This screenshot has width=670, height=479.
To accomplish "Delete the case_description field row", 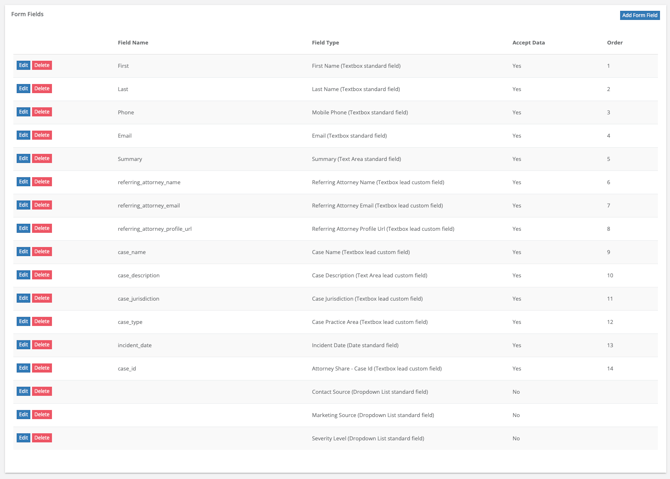I will pos(42,275).
